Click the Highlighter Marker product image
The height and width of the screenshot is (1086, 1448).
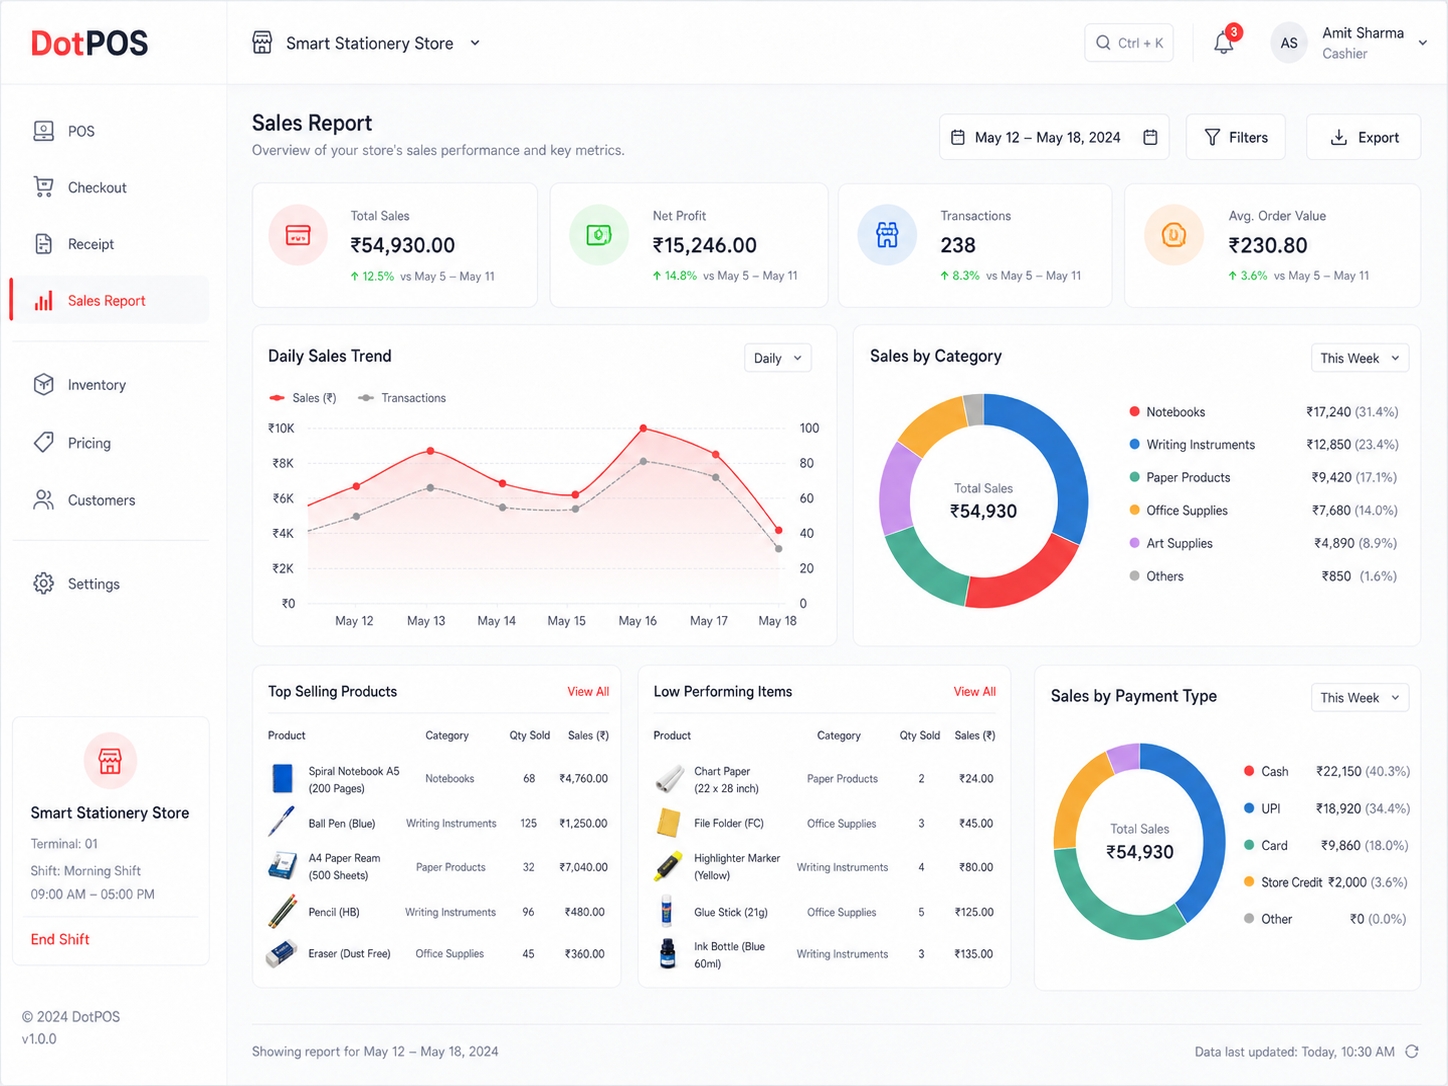[x=667, y=866]
